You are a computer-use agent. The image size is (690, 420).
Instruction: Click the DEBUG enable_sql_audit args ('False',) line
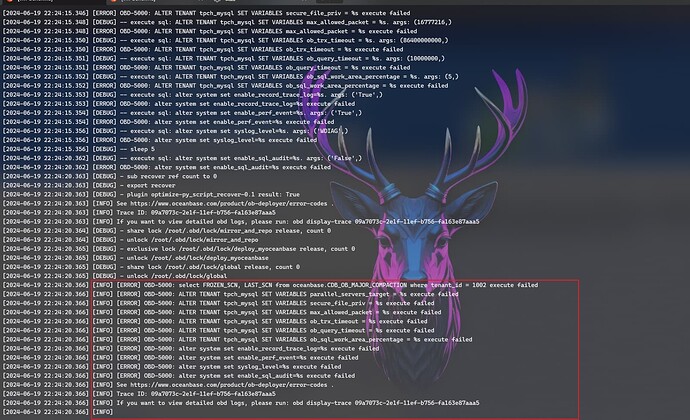[x=182, y=158]
